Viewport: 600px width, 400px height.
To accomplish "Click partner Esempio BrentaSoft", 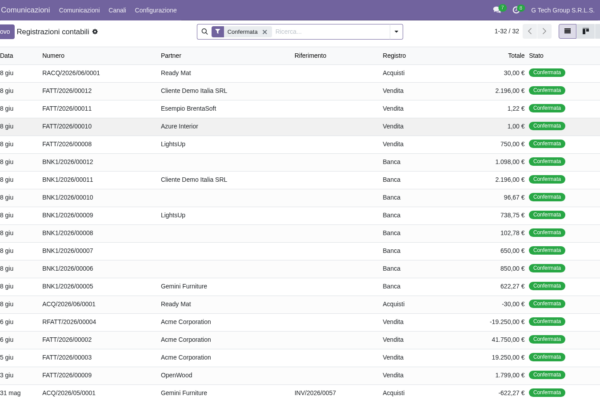I will pos(188,109).
